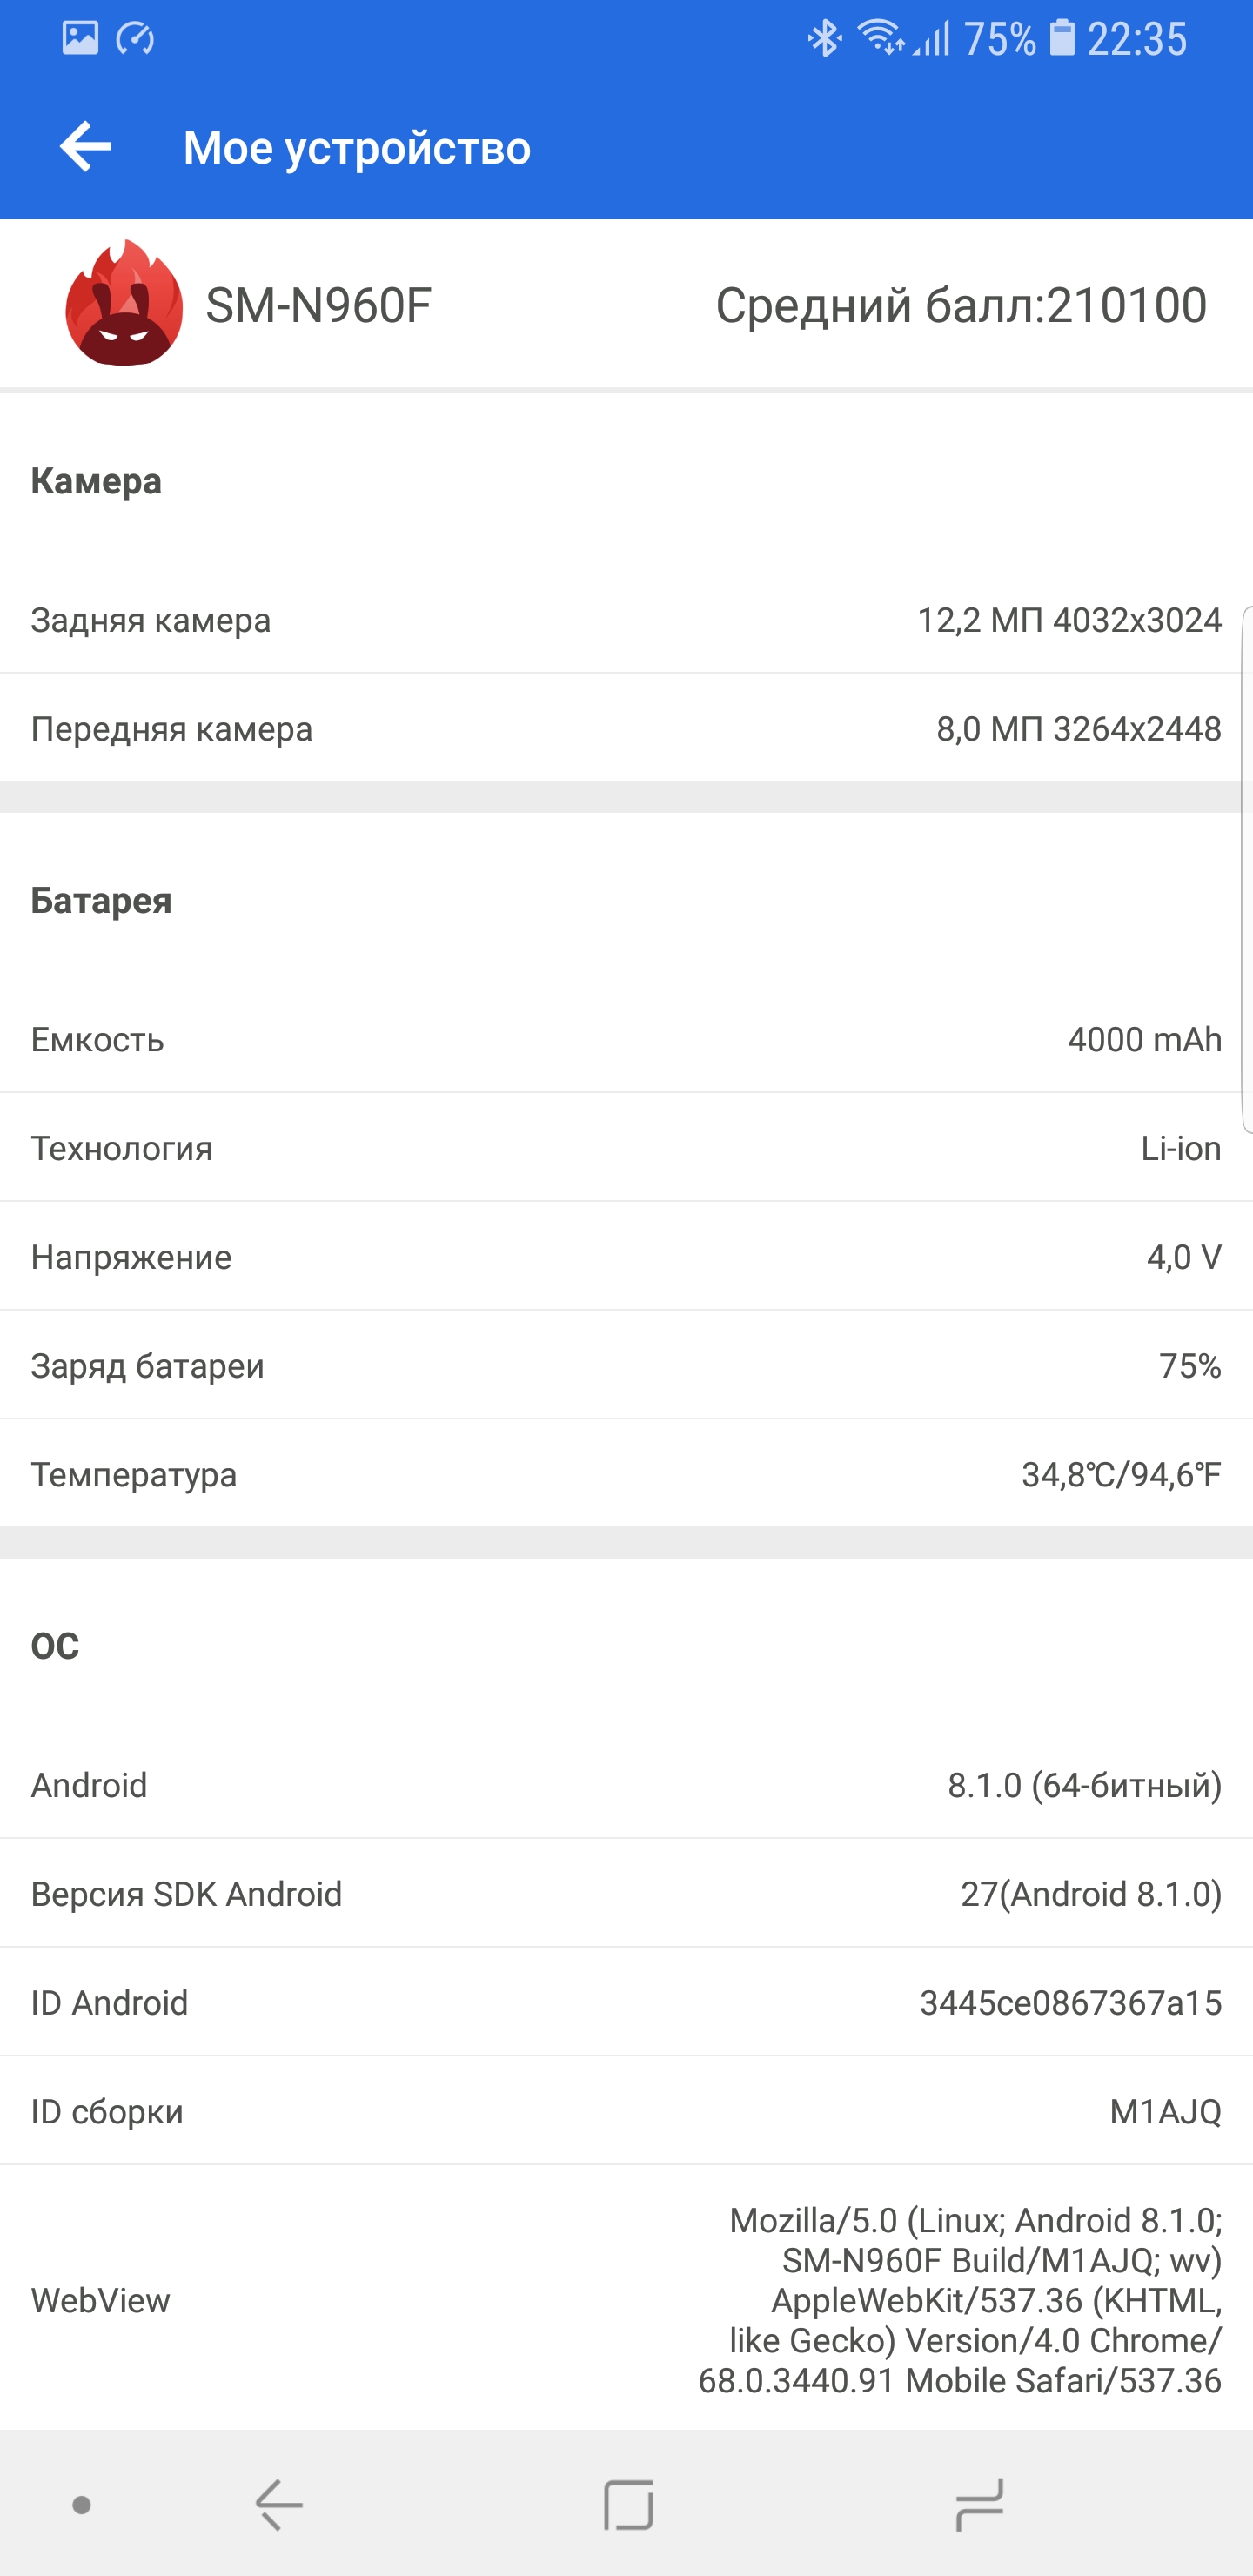Image resolution: width=1253 pixels, height=2576 pixels.
Task: Tap the Wi-Fi status bar icon
Action: coord(881,39)
